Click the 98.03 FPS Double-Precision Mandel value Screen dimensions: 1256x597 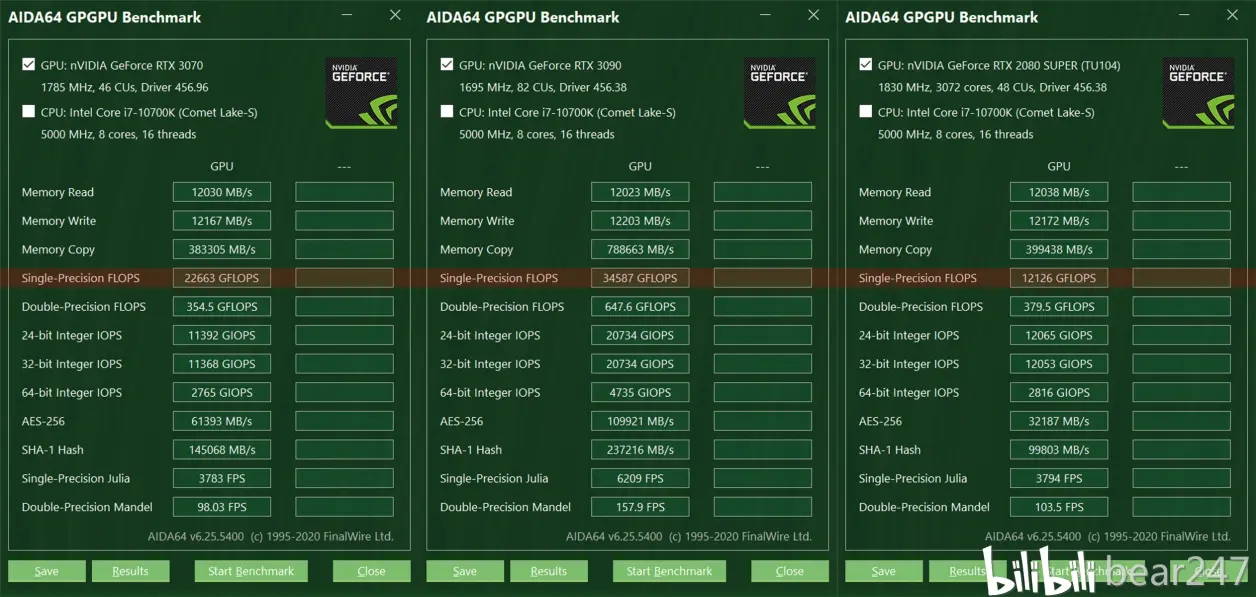221,507
